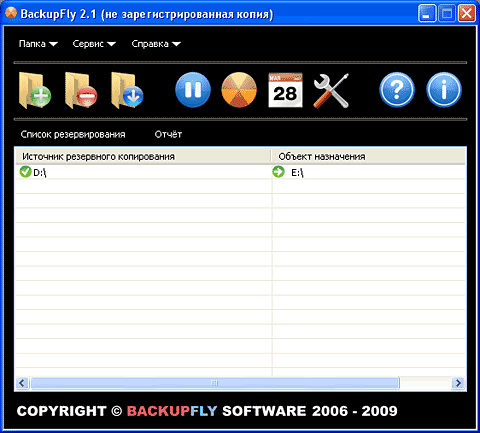Switch to the Список резервирования tab

click(x=73, y=134)
